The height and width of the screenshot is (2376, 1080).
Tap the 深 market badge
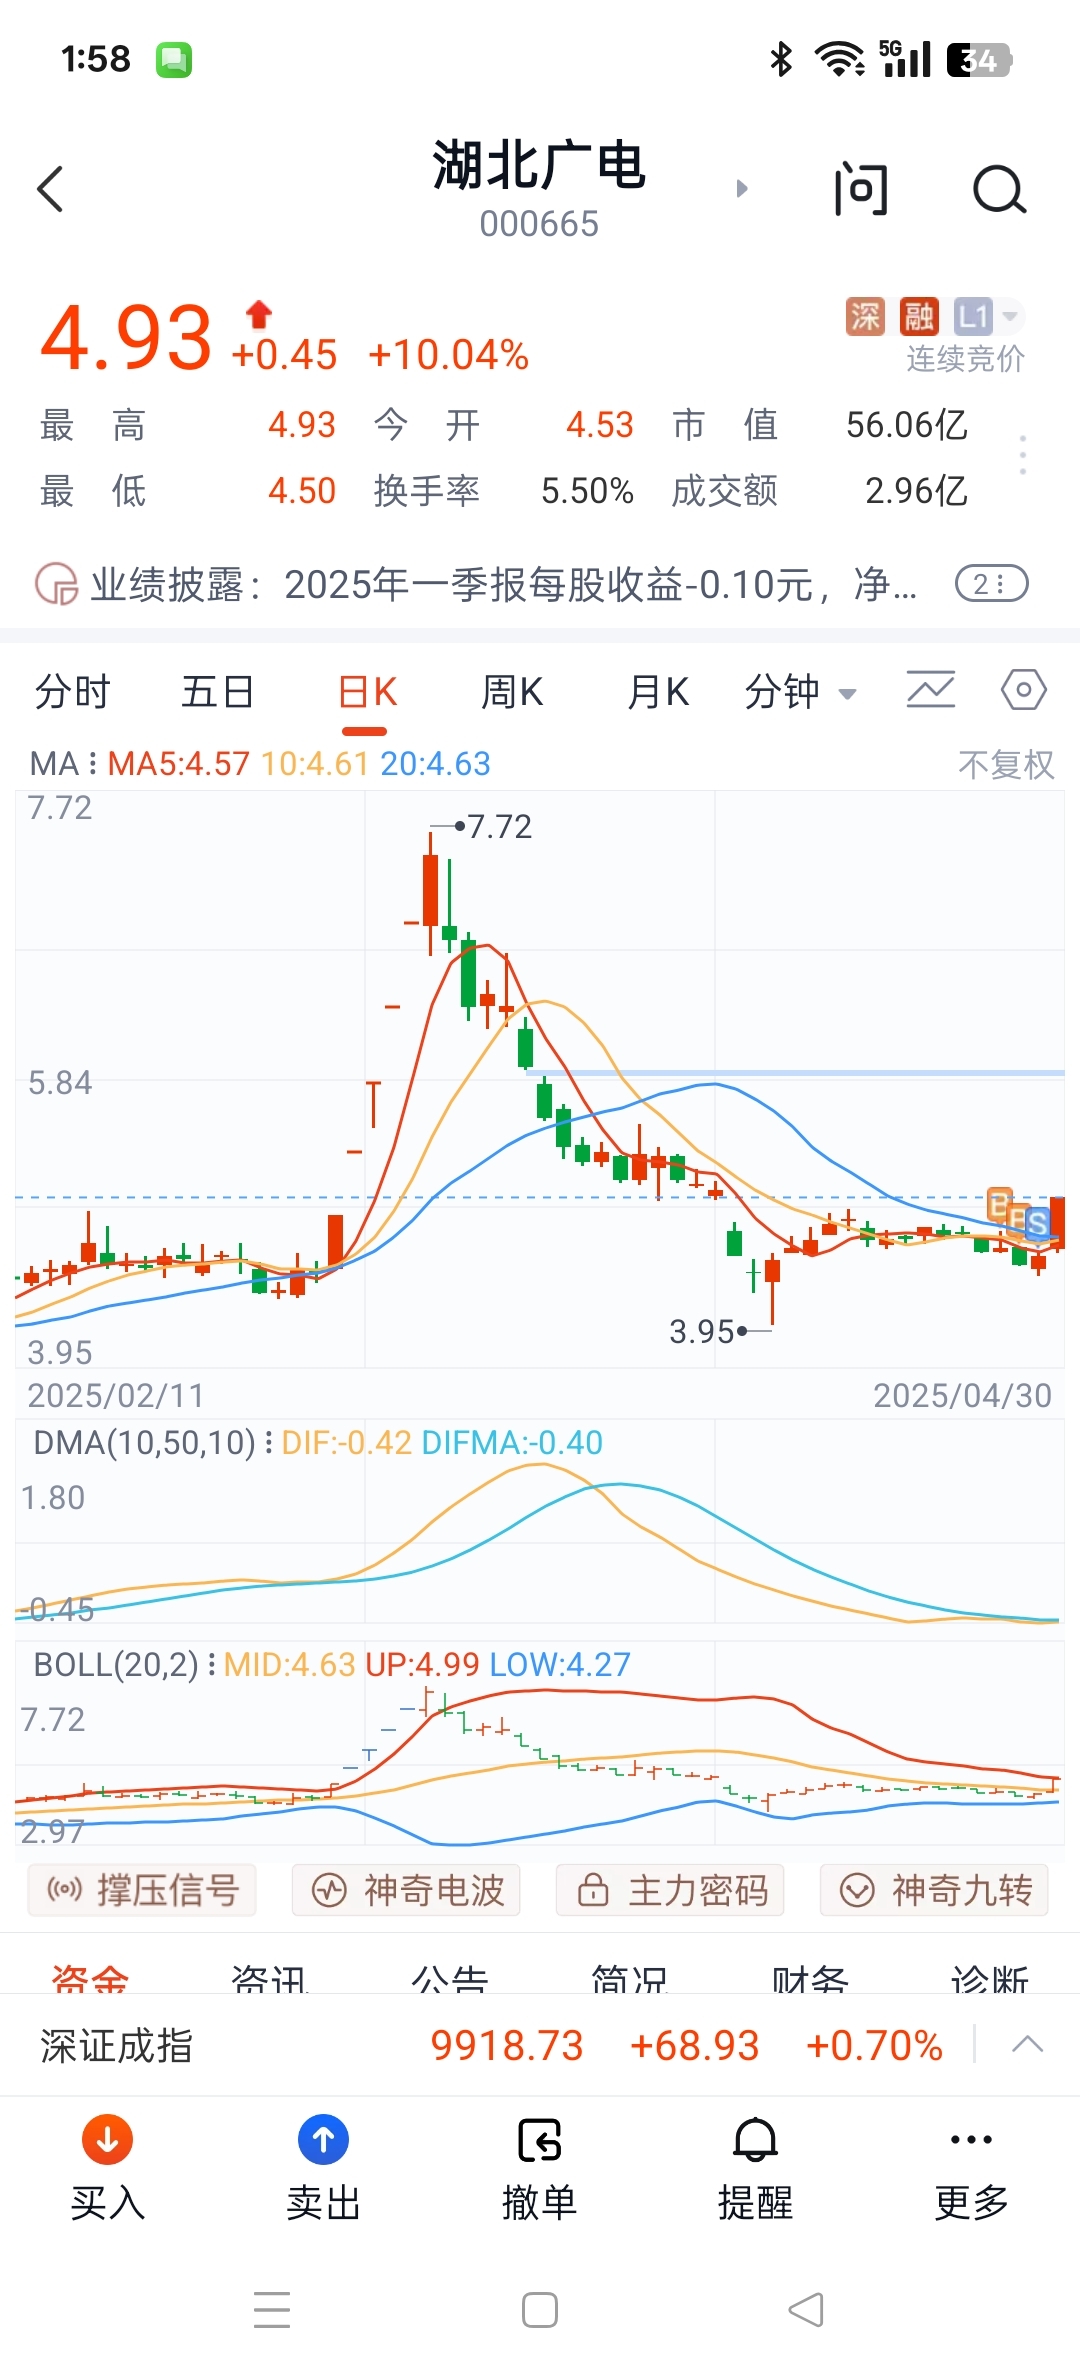tap(865, 317)
